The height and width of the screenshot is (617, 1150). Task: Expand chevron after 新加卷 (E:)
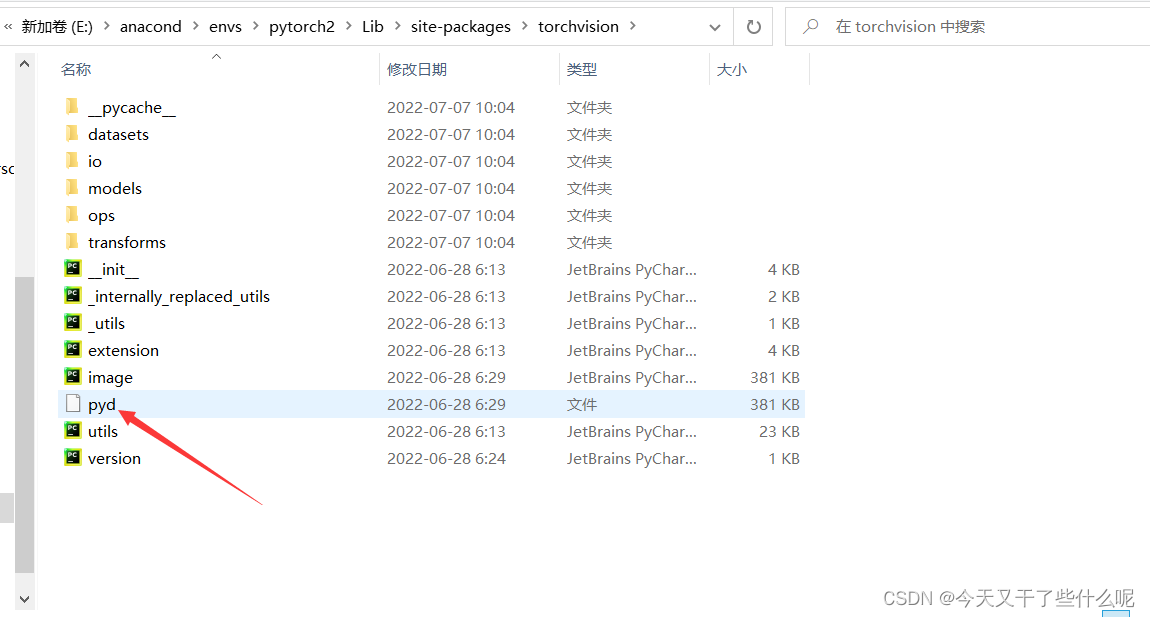[x=106, y=26]
